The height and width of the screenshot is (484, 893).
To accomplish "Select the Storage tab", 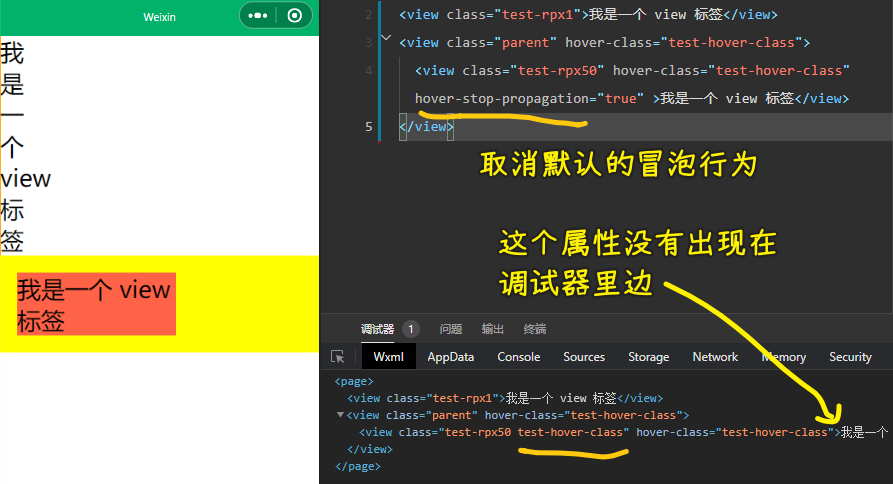I will click(648, 357).
